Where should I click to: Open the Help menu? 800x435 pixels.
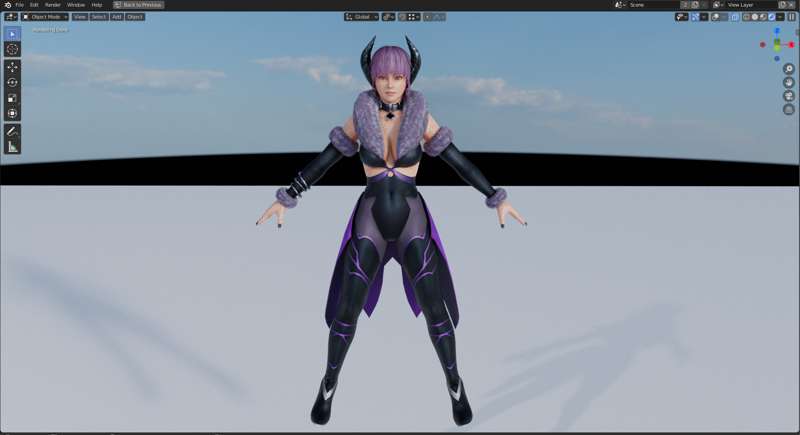[x=97, y=5]
